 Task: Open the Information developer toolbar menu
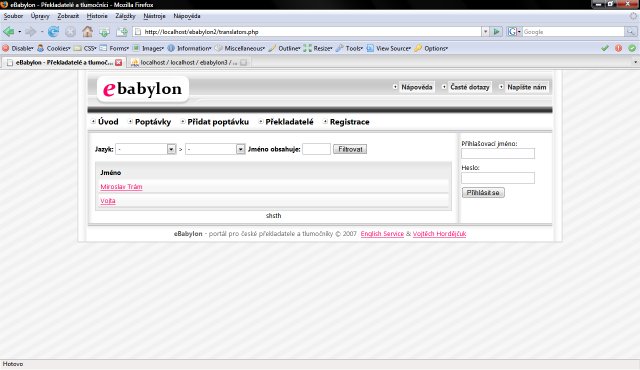(189, 48)
